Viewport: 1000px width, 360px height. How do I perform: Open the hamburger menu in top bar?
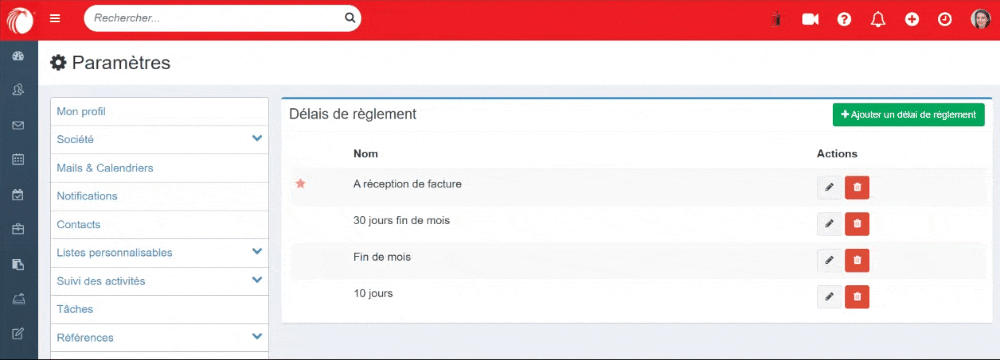pos(55,19)
